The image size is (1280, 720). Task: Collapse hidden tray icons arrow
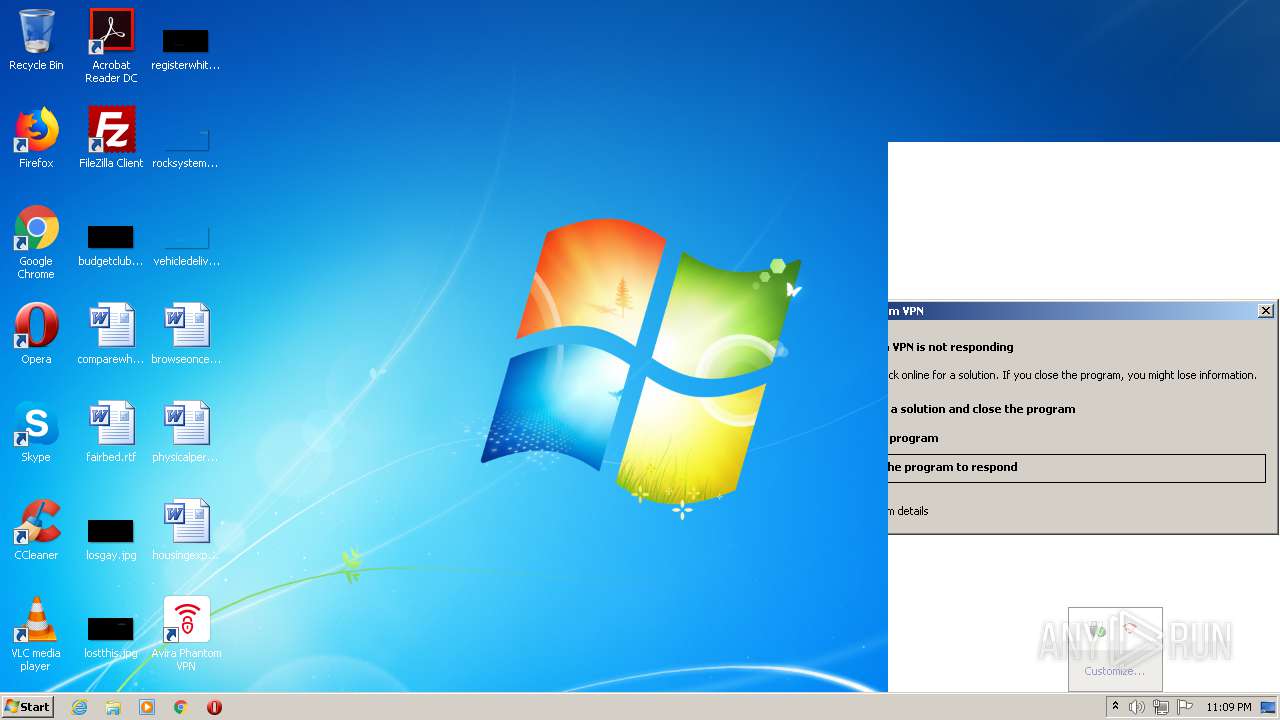1115,707
